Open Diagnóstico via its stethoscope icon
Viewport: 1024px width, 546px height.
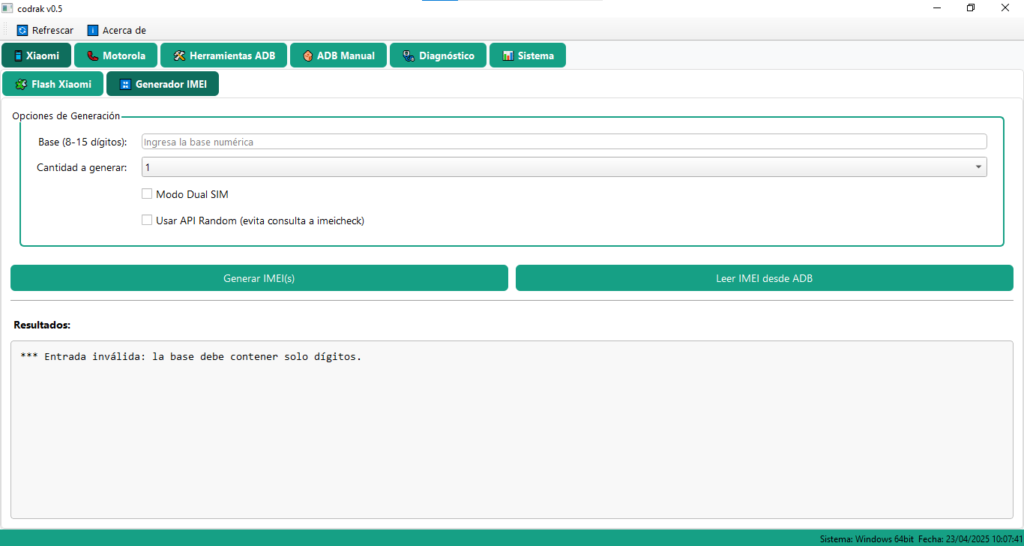(408, 56)
